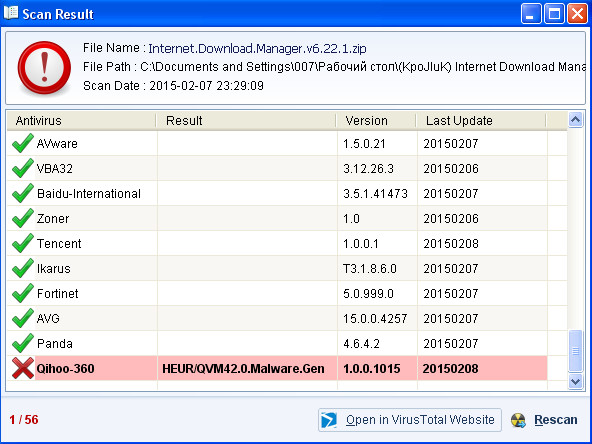Click the Rescan label

555,420
